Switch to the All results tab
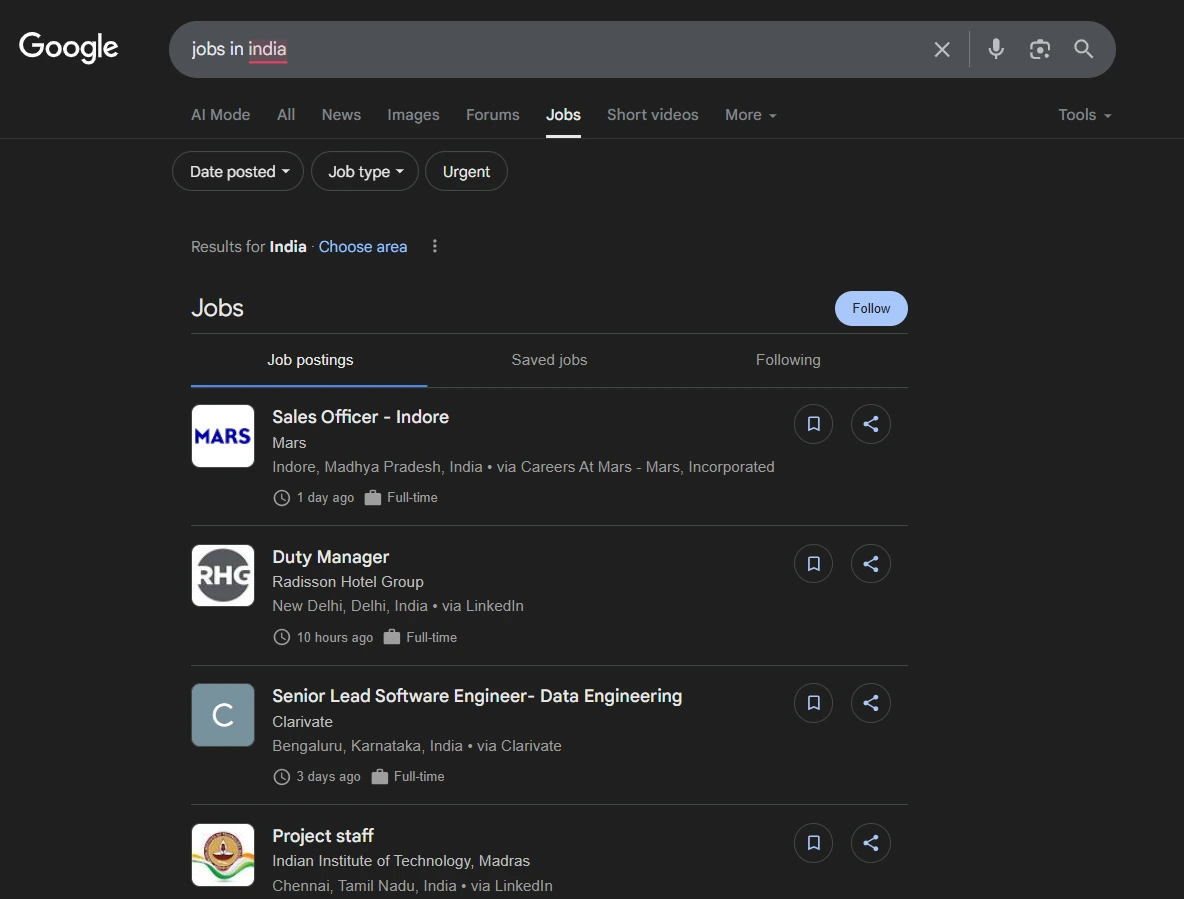This screenshot has height=899, width=1184. (286, 115)
